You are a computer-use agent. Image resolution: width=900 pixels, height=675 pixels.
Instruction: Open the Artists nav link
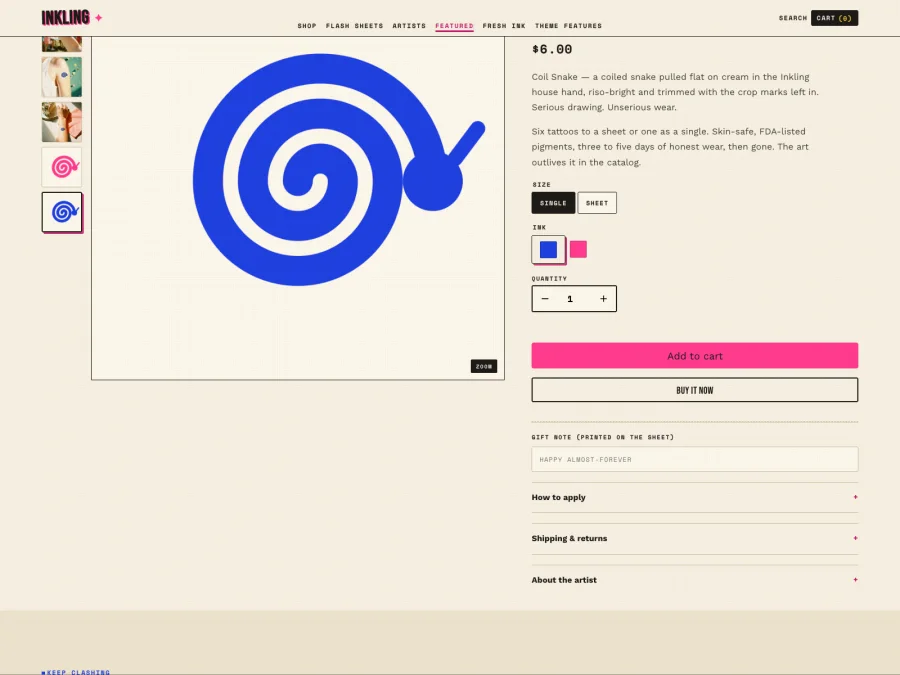[x=409, y=26]
